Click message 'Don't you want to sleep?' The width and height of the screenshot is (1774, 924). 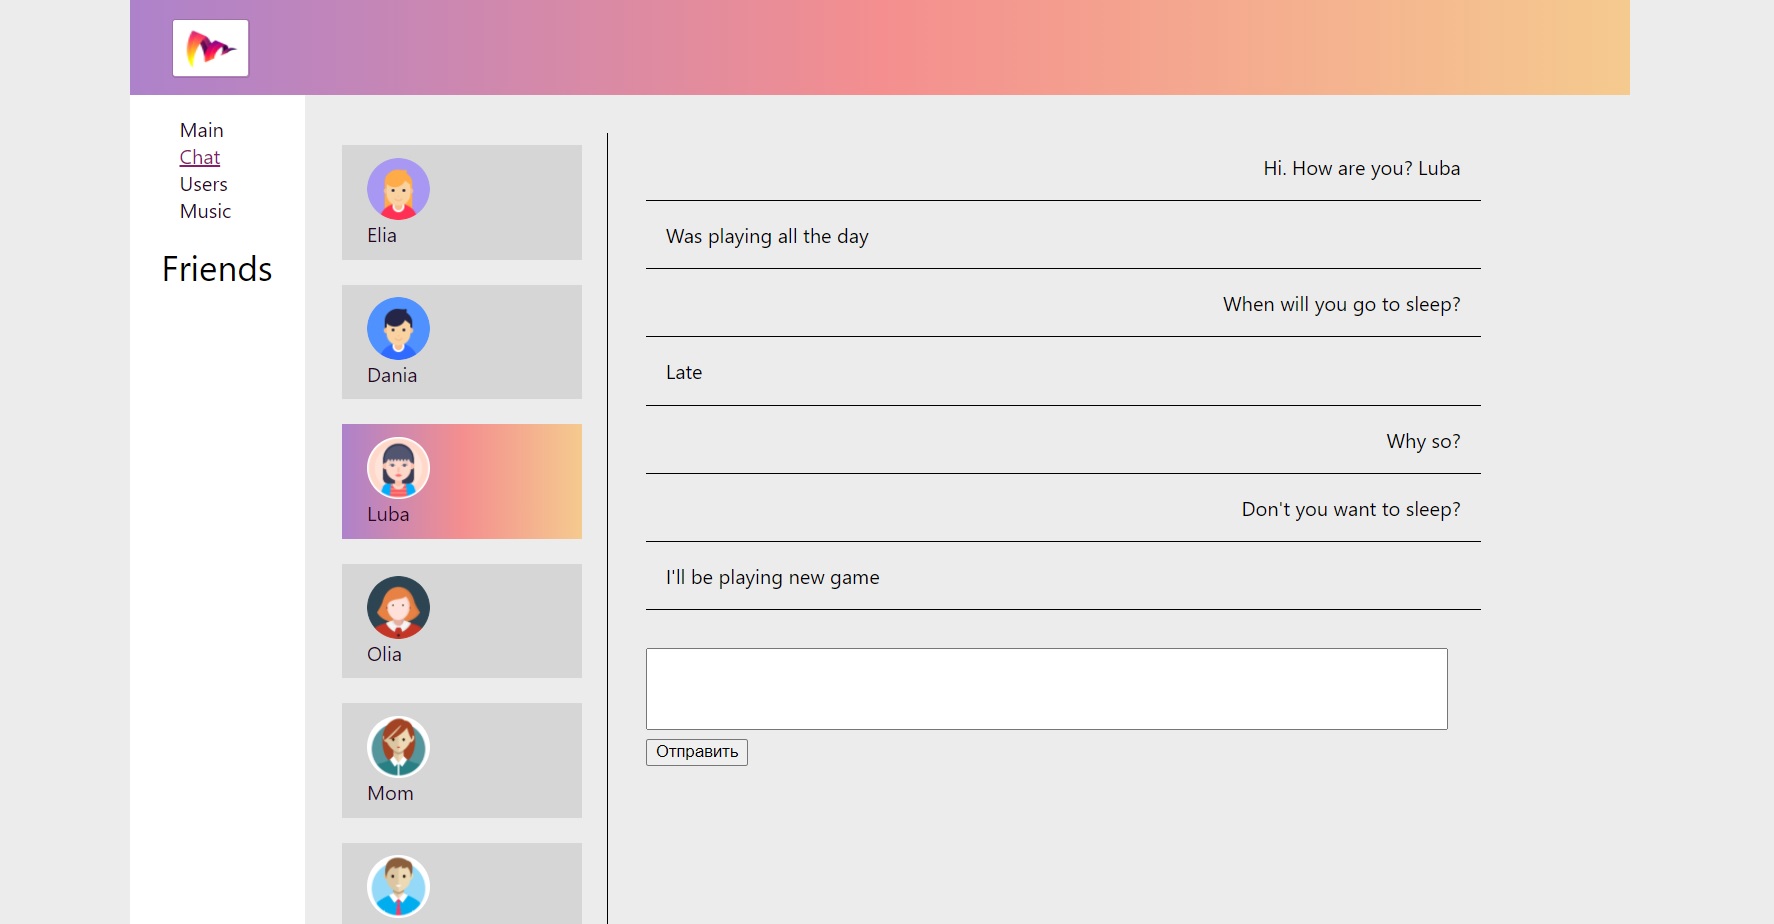(1351, 509)
